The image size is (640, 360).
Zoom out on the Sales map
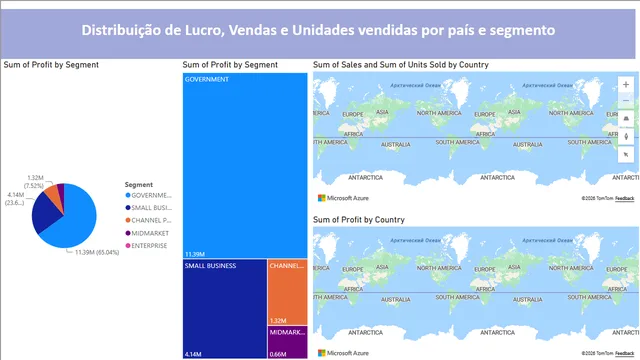tap(626, 100)
